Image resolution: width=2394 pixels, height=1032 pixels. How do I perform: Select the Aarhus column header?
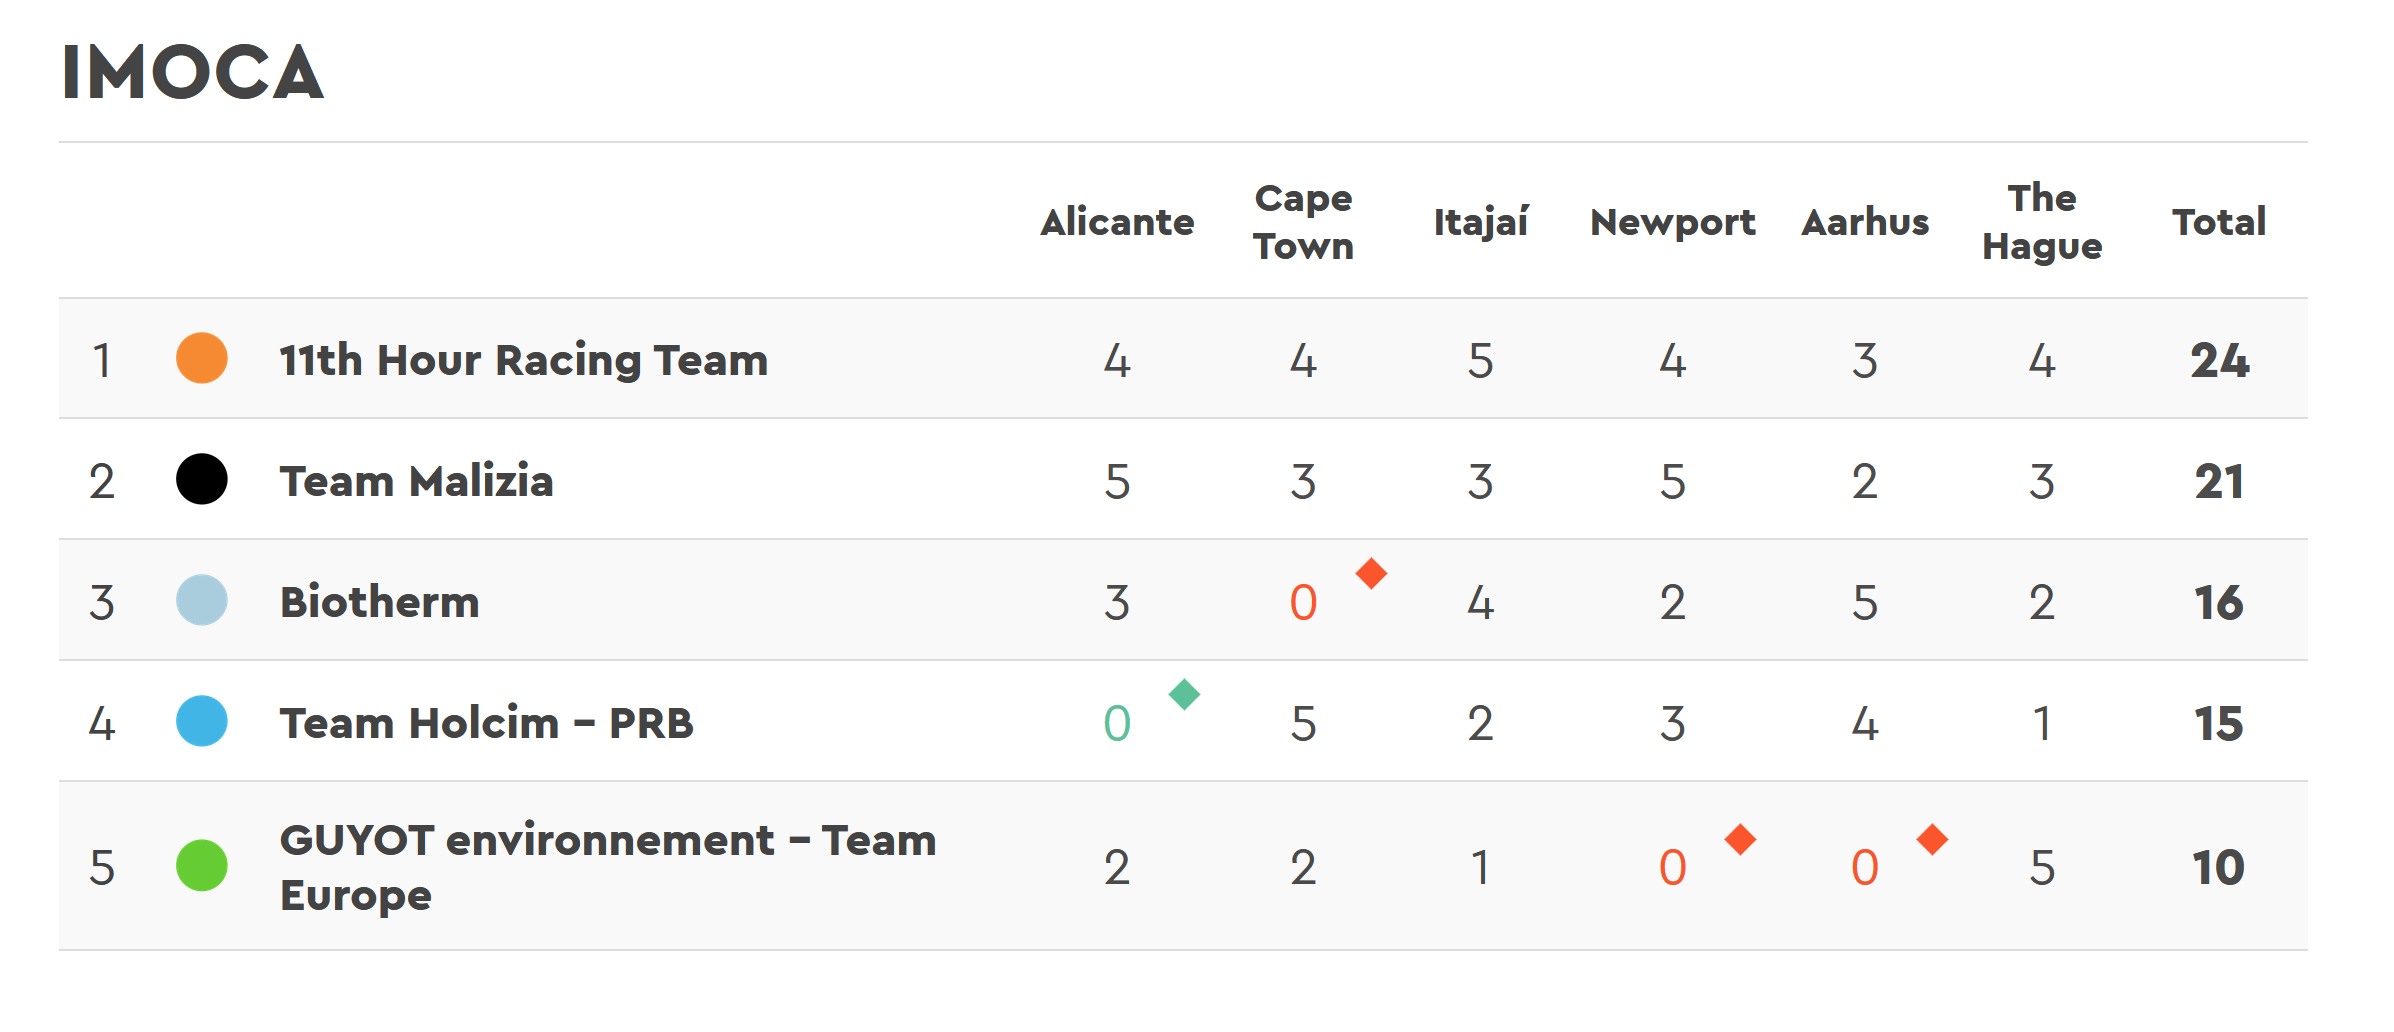1865,222
